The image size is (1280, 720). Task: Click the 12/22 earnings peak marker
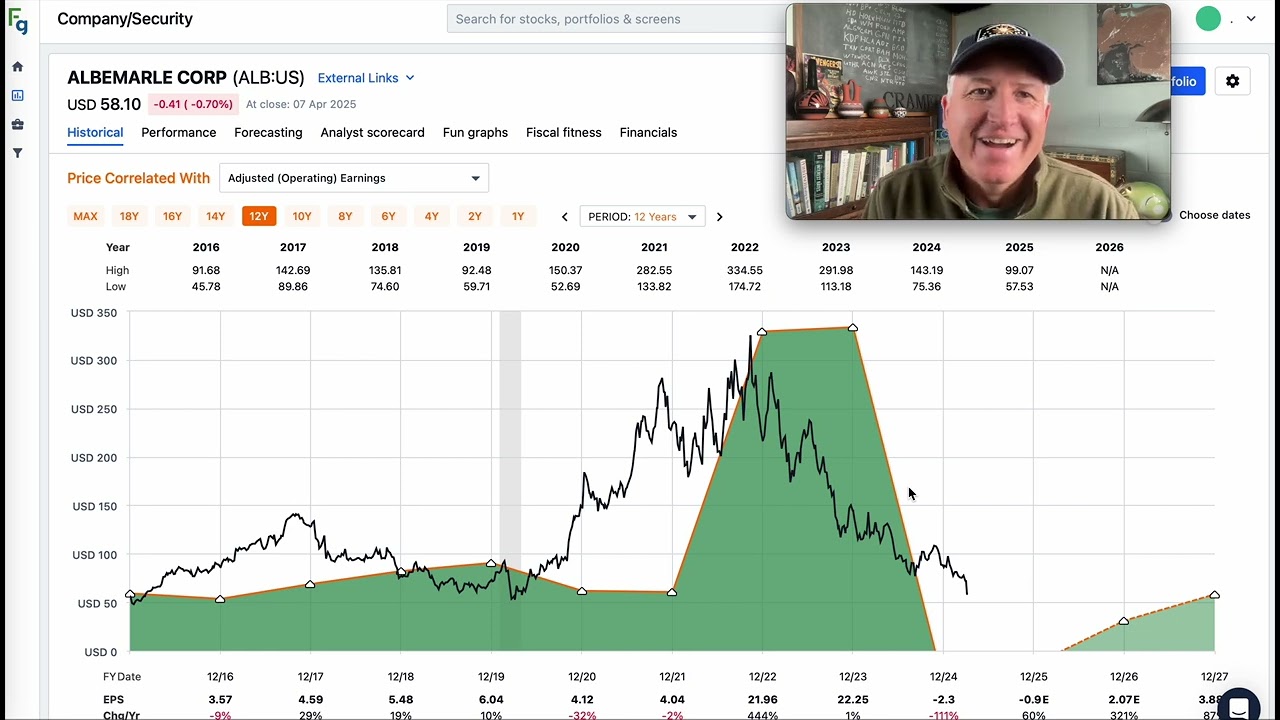(762, 331)
